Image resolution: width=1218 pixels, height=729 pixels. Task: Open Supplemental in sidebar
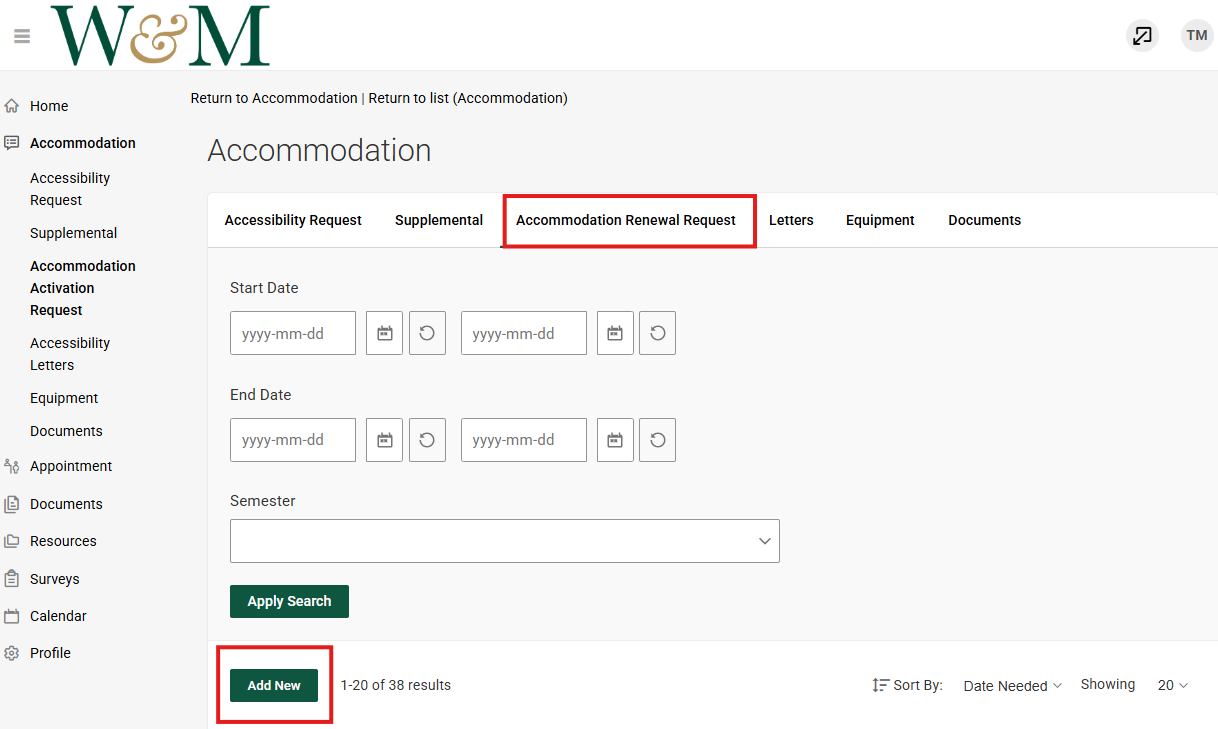(x=74, y=233)
